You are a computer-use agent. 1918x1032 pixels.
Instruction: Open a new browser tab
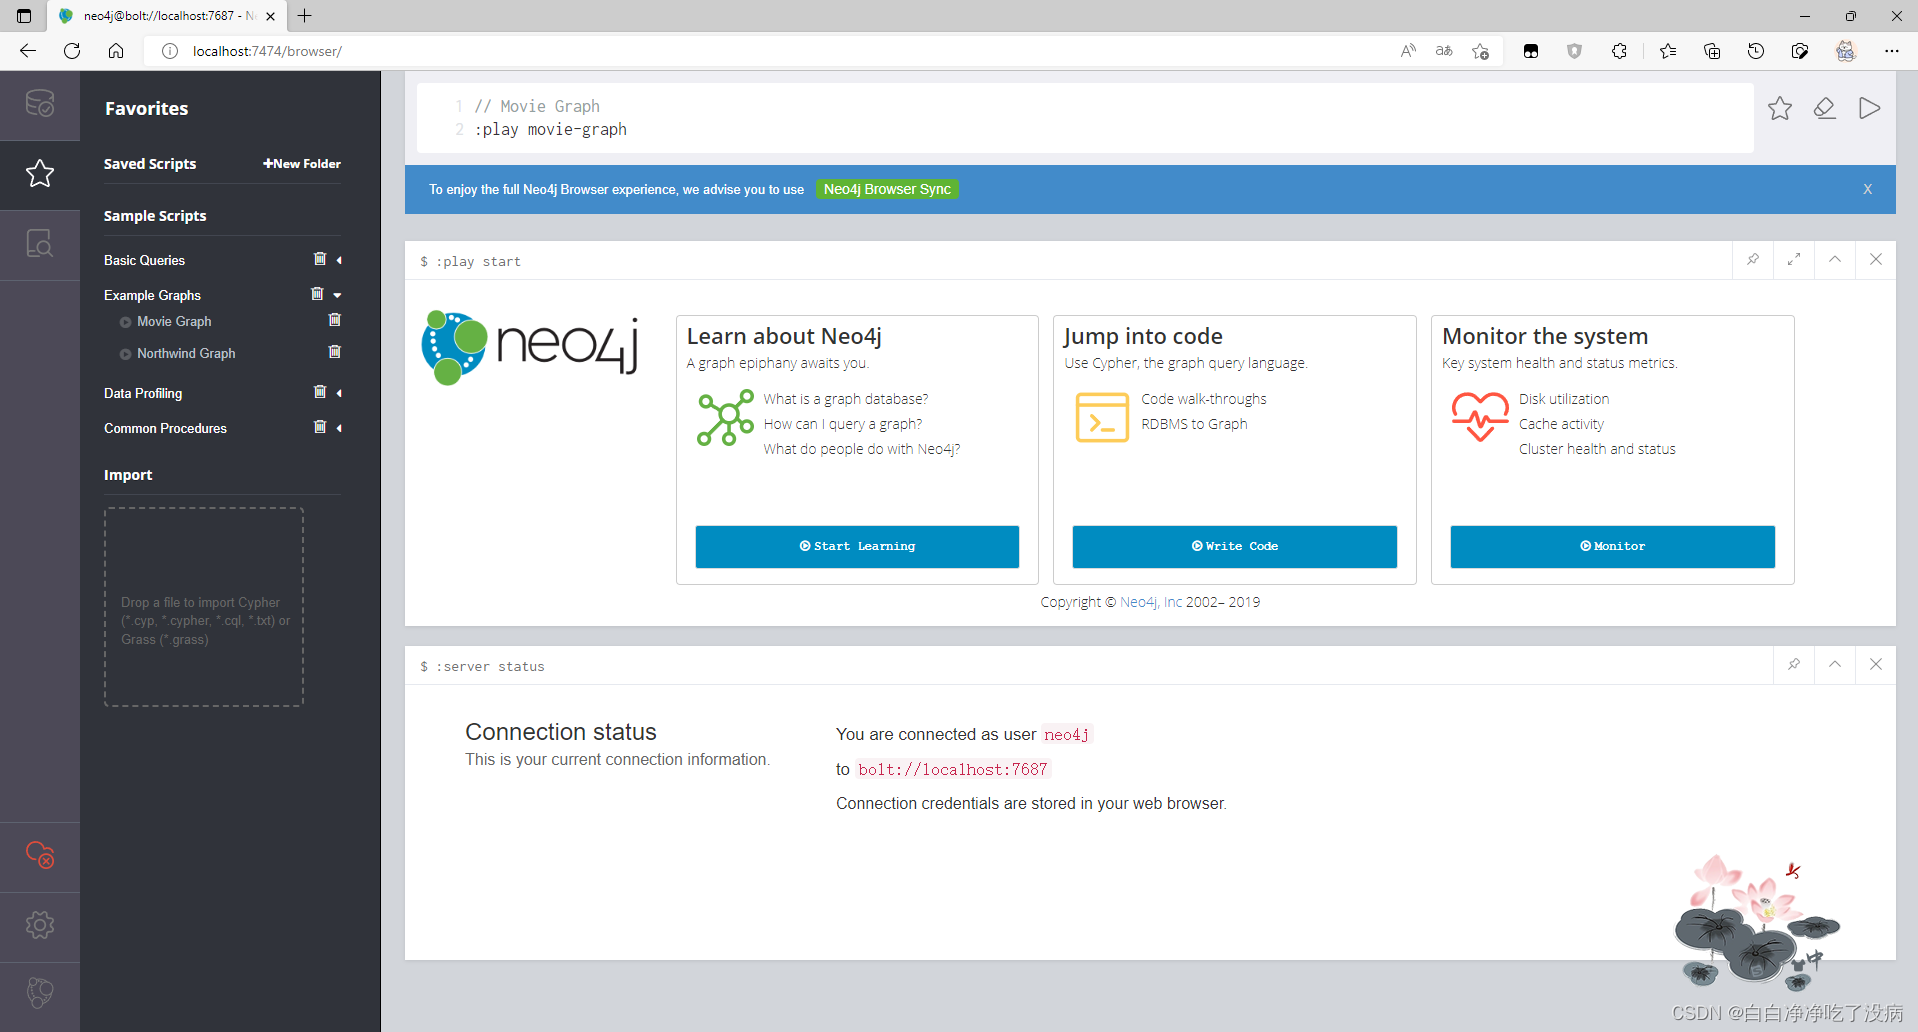(305, 16)
